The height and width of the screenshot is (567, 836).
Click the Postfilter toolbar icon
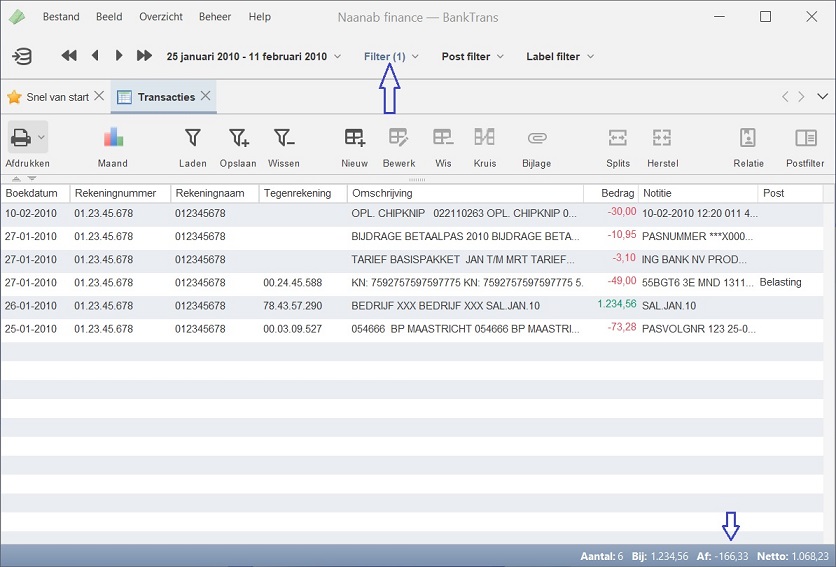coord(805,138)
